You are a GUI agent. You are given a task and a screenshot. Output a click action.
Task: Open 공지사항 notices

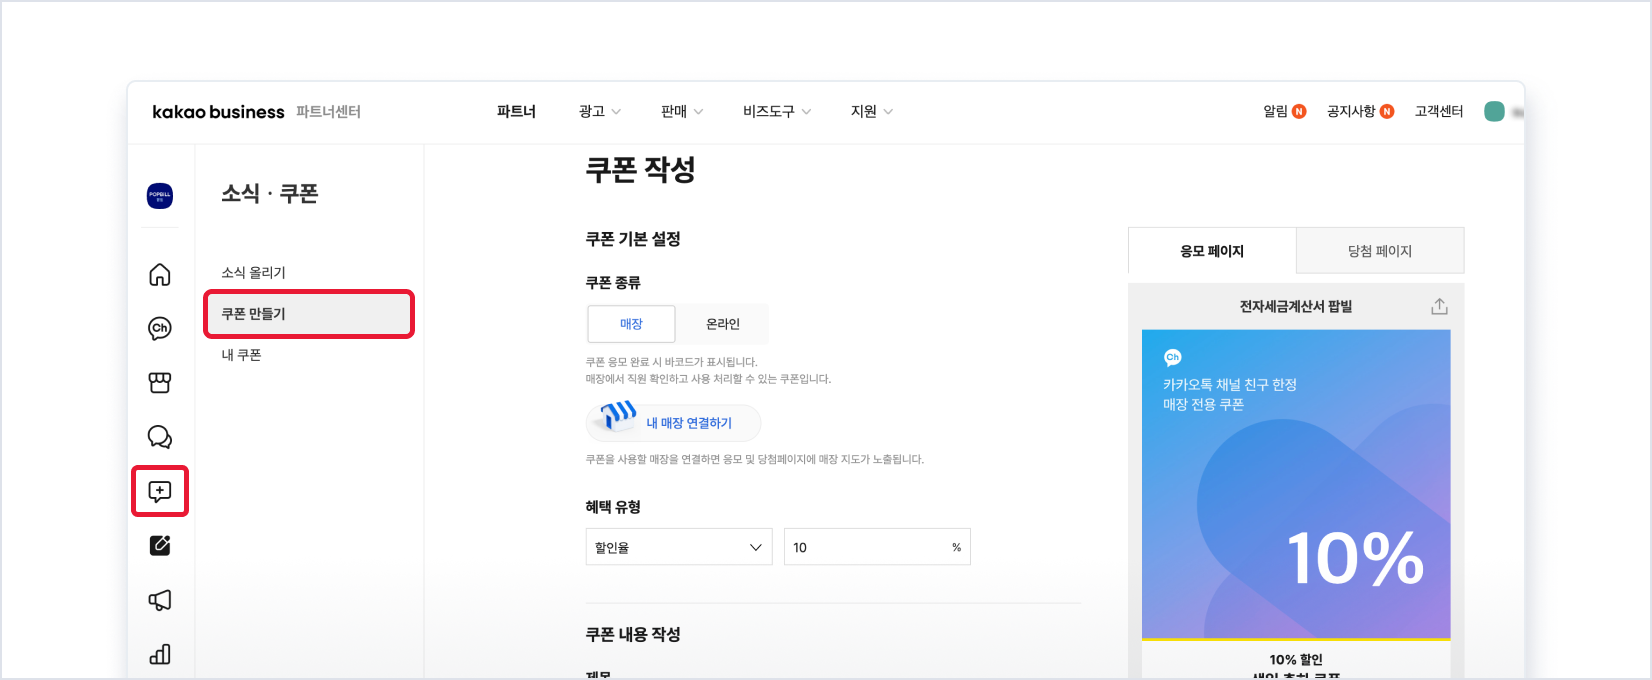pyautogui.click(x=1360, y=112)
